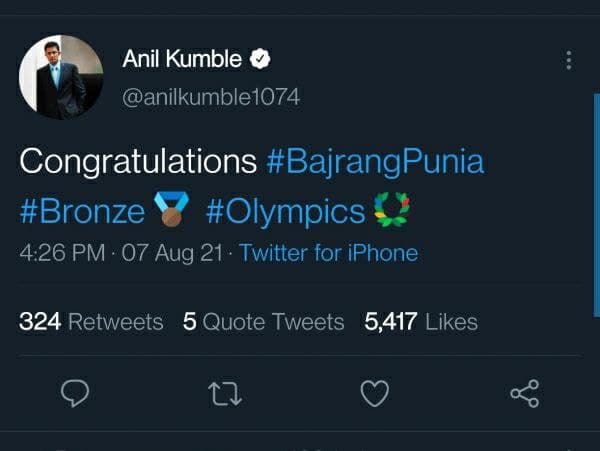
Task: Like the tweet with heart icon
Action: click(x=374, y=394)
